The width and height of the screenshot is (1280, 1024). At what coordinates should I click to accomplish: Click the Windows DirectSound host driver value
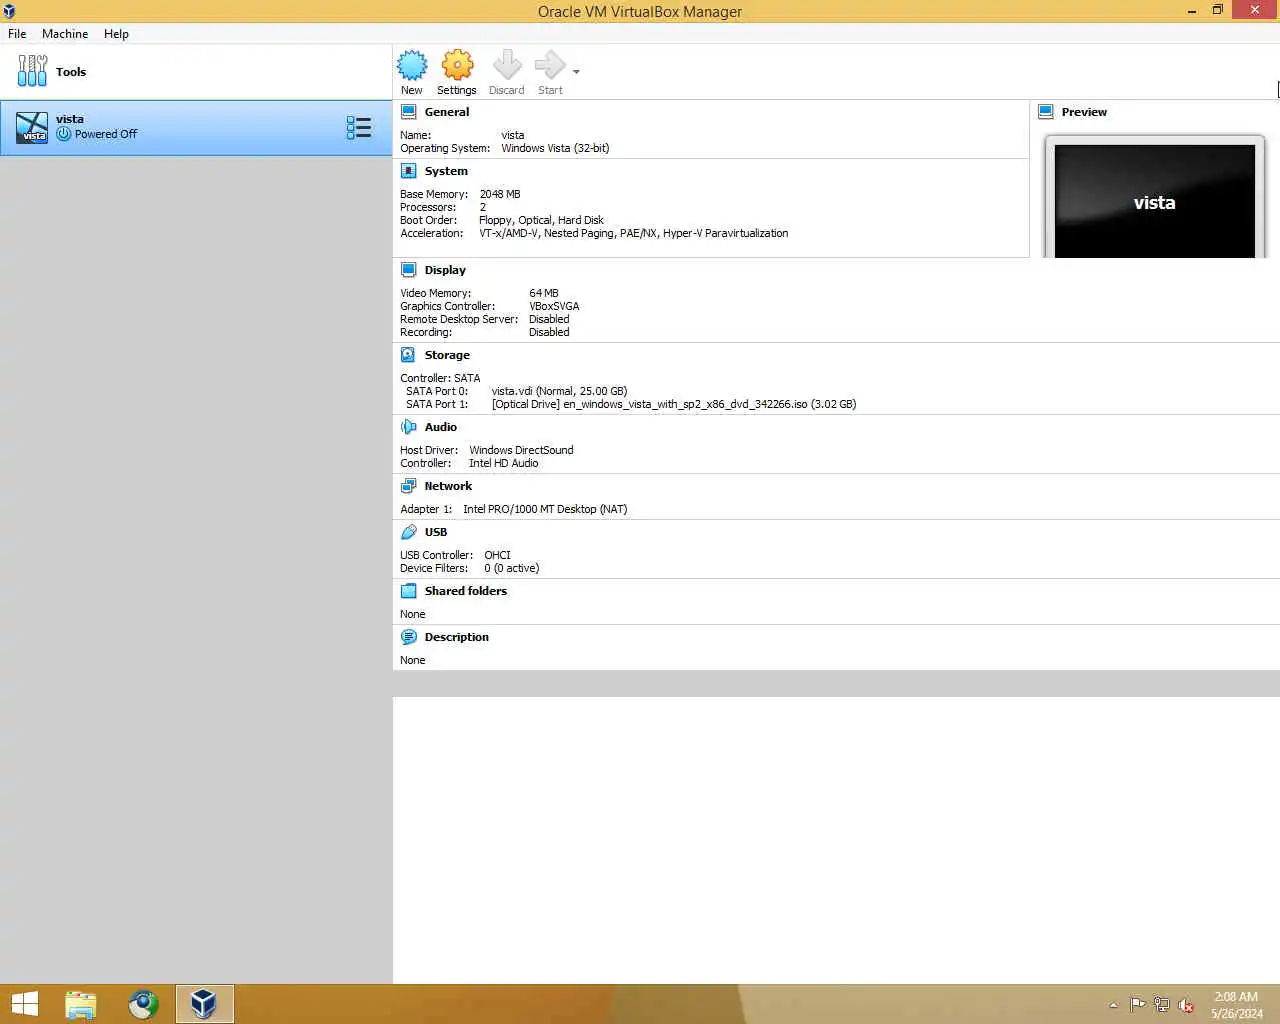521,450
